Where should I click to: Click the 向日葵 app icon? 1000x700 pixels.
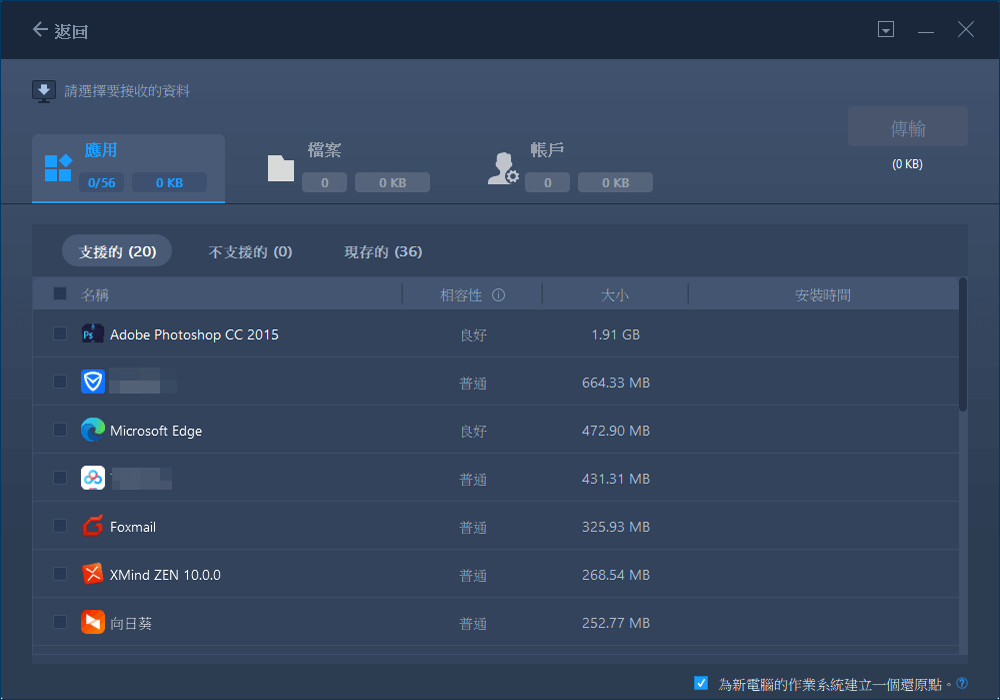93,622
